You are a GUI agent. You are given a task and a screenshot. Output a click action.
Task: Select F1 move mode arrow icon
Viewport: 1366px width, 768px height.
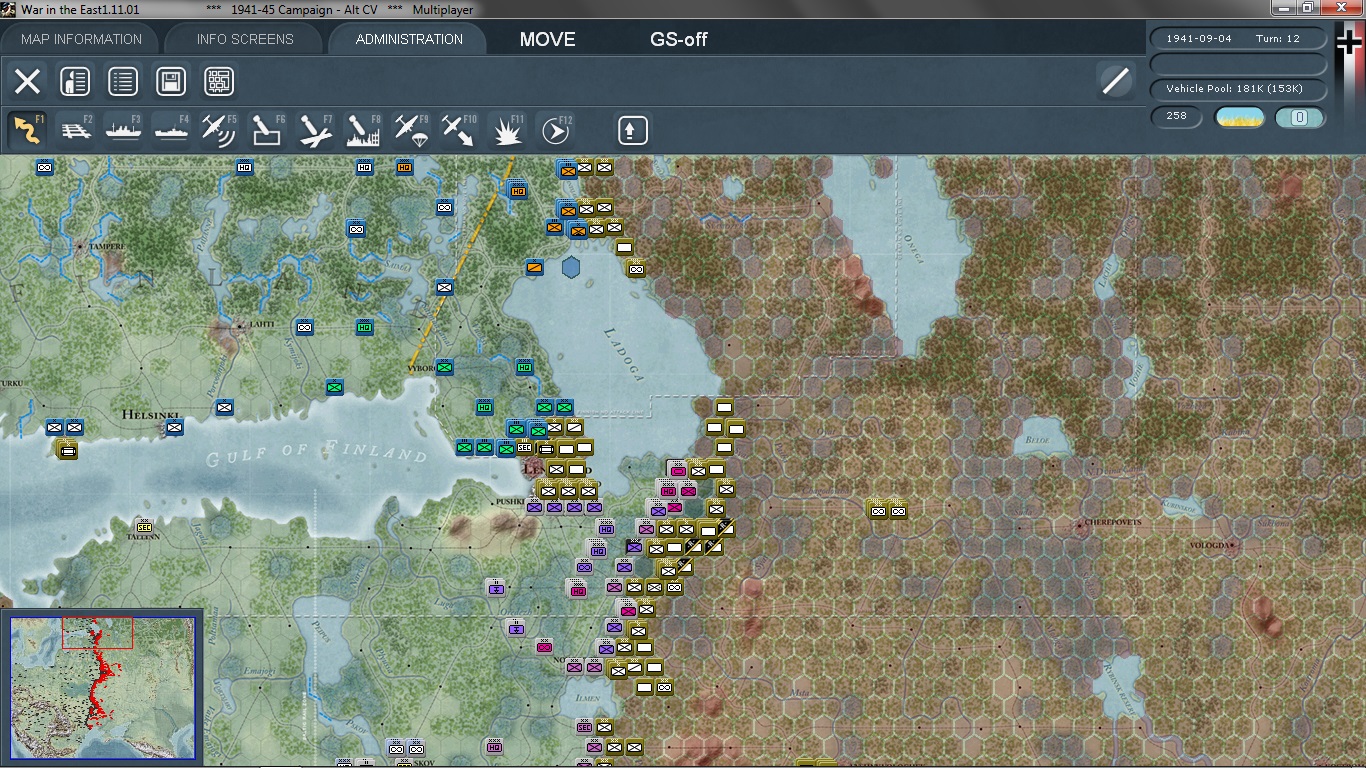click(x=28, y=130)
